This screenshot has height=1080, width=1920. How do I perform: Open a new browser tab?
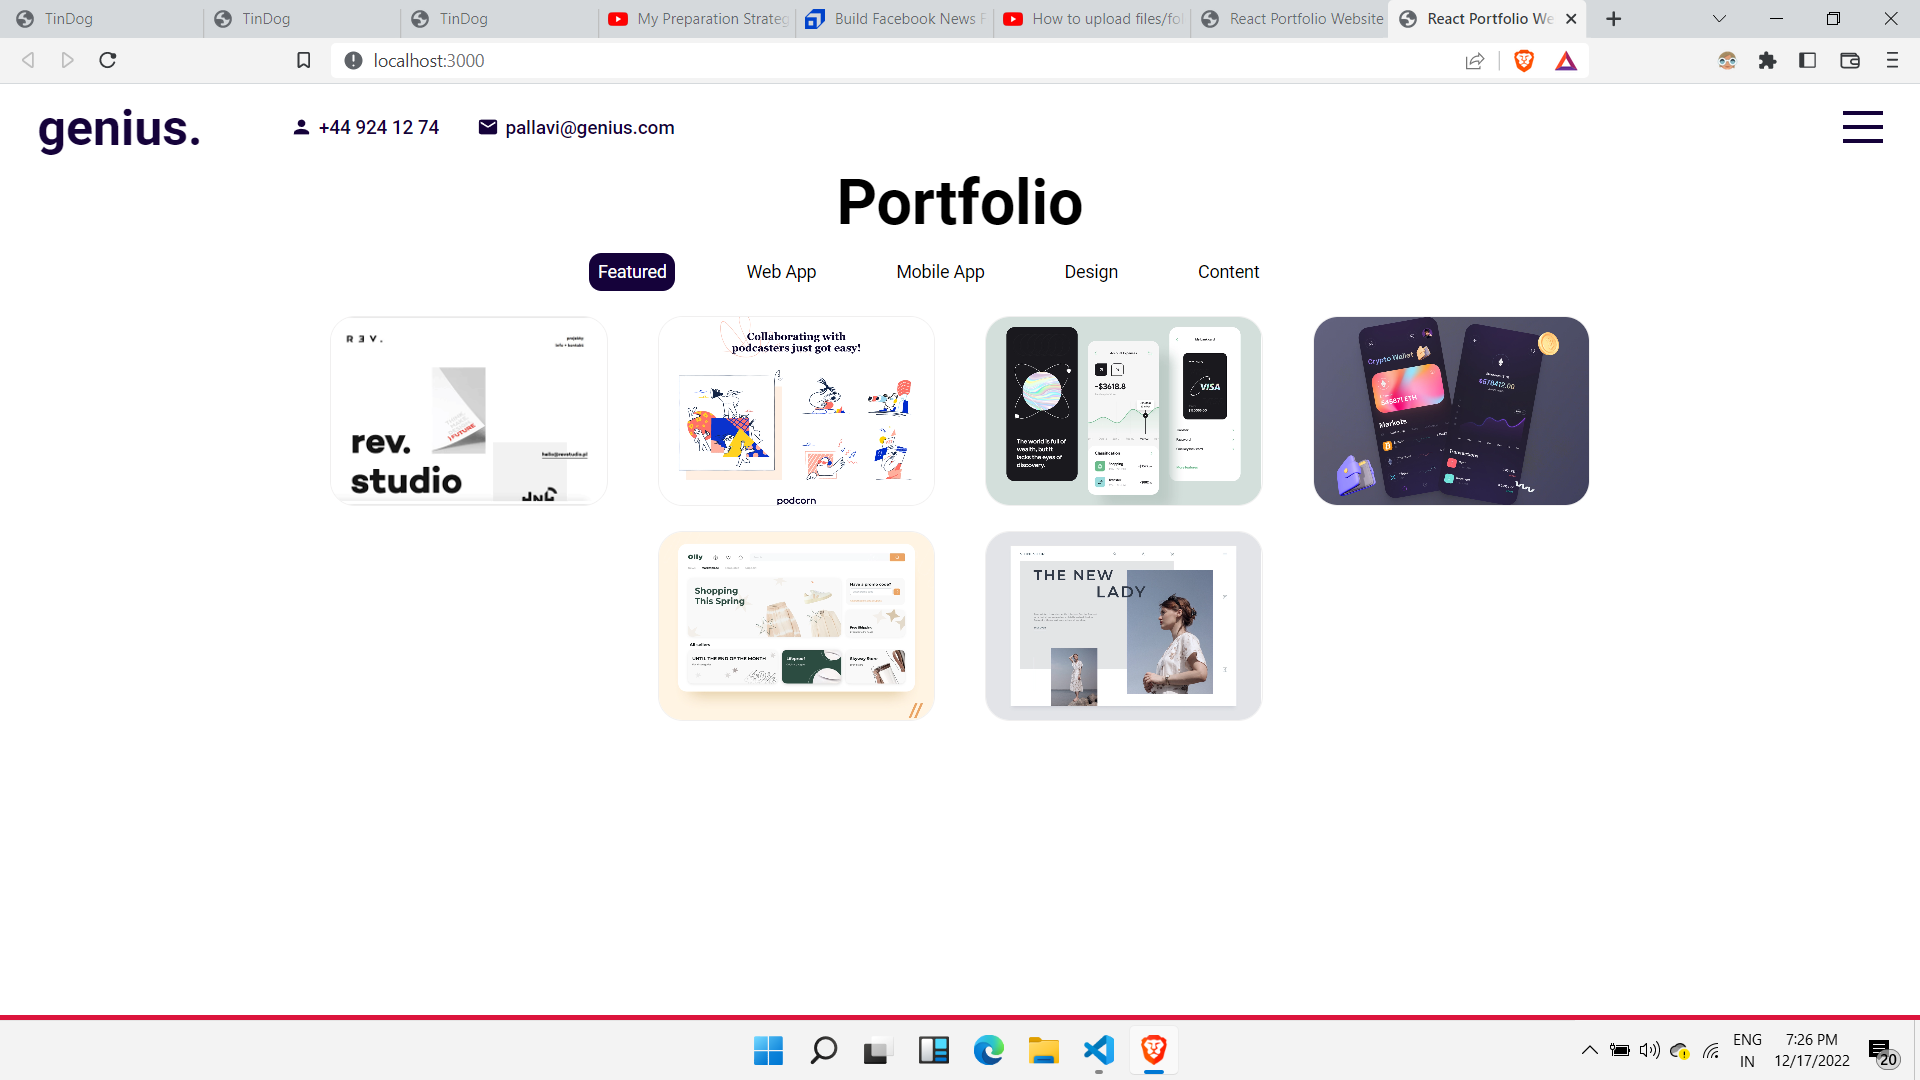pyautogui.click(x=1613, y=19)
